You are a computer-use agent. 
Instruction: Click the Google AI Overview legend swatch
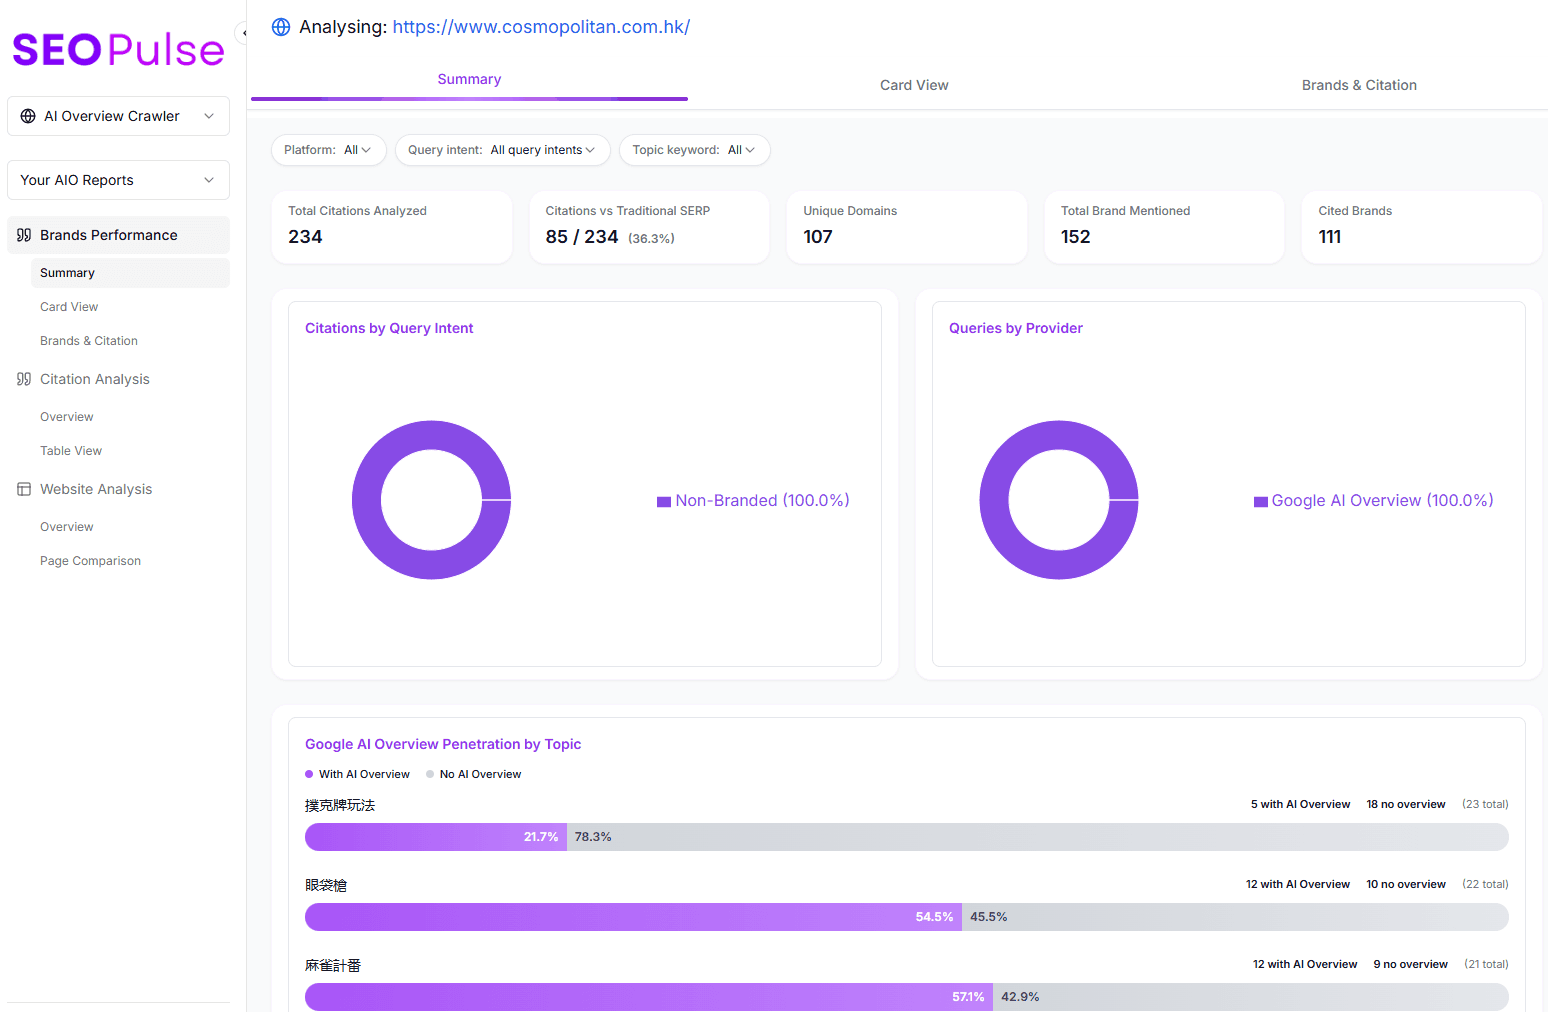coord(1261,502)
